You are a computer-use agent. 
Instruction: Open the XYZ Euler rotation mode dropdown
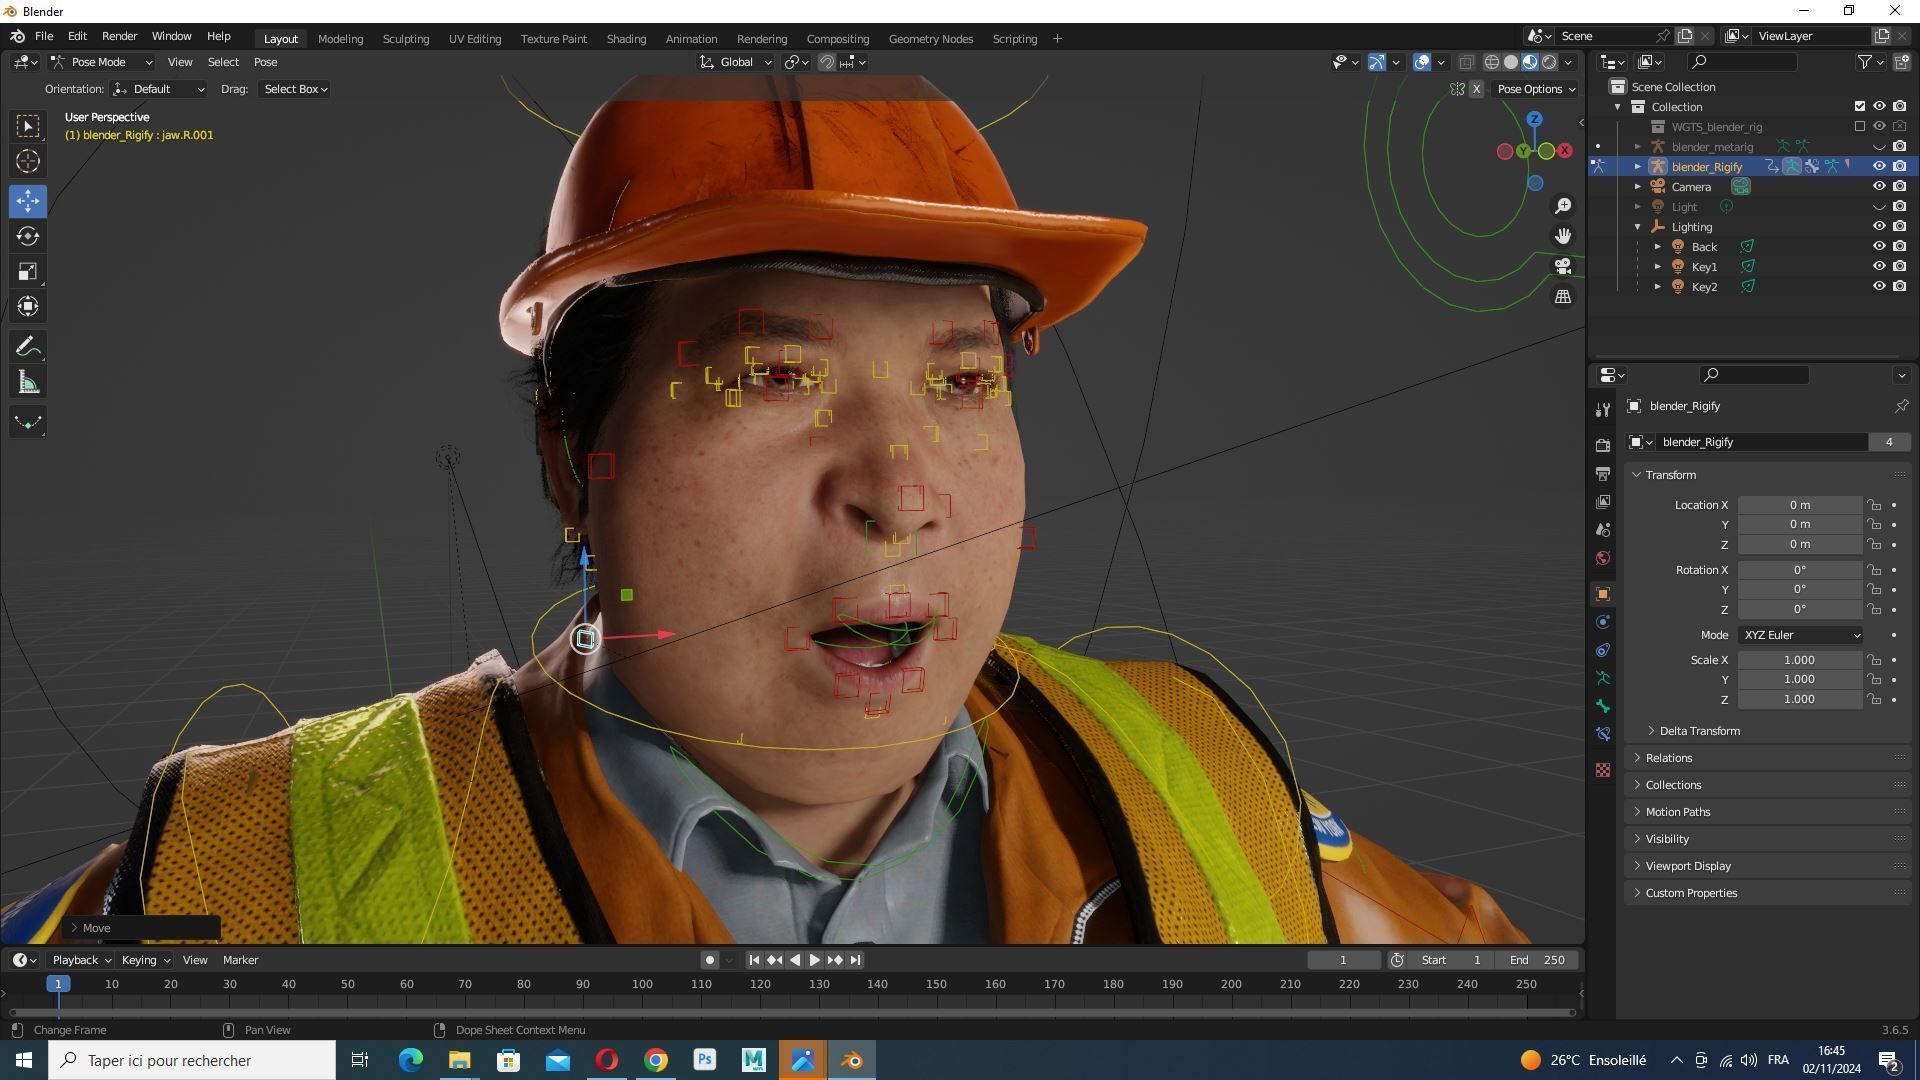pos(1800,635)
